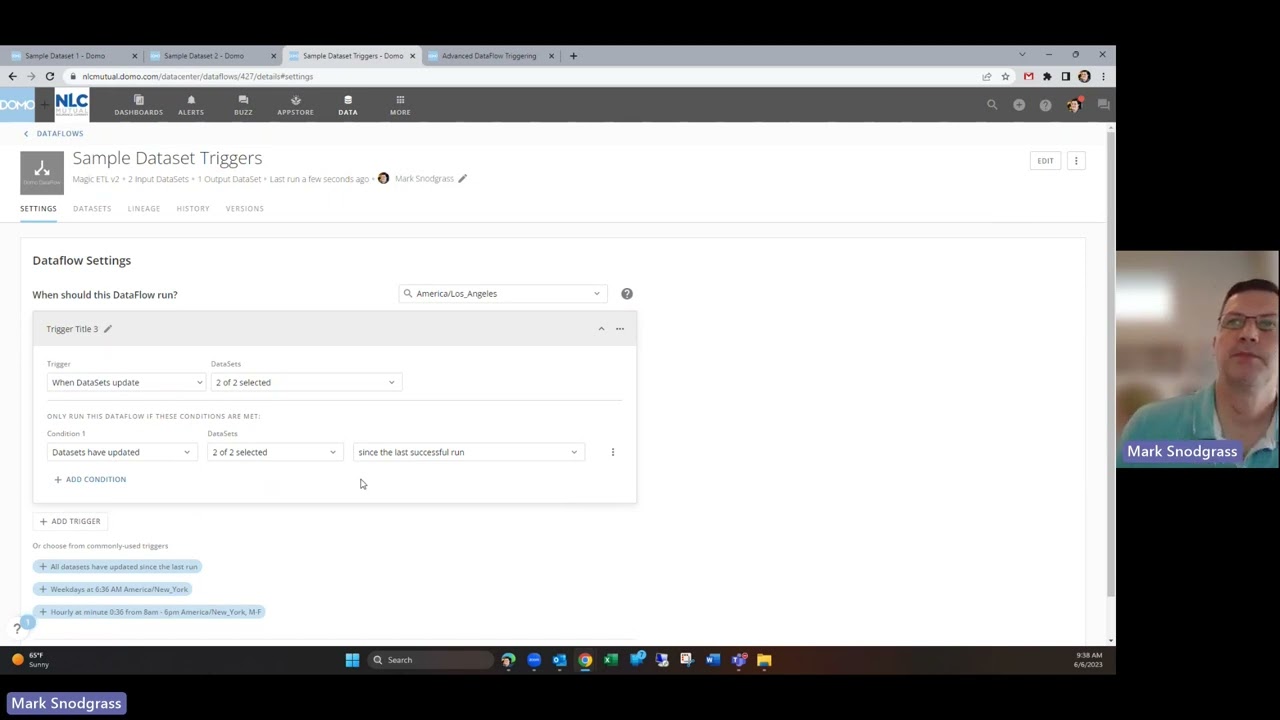Open the Buzz conversations panel icon

[1103, 104]
